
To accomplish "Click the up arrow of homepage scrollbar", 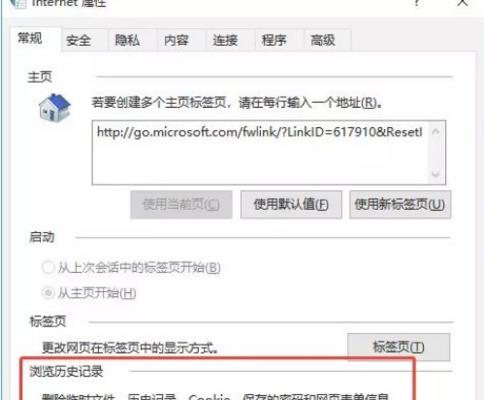I will [435, 132].
